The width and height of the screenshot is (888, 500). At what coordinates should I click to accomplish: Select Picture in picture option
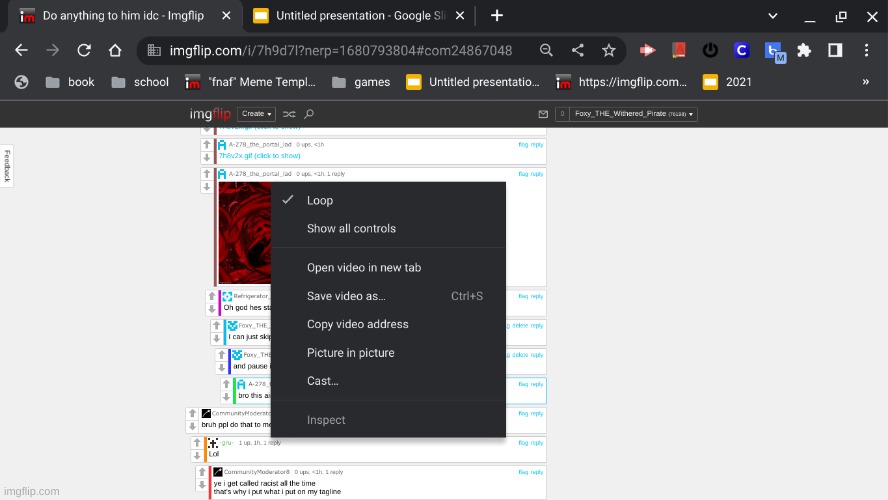click(388, 353)
